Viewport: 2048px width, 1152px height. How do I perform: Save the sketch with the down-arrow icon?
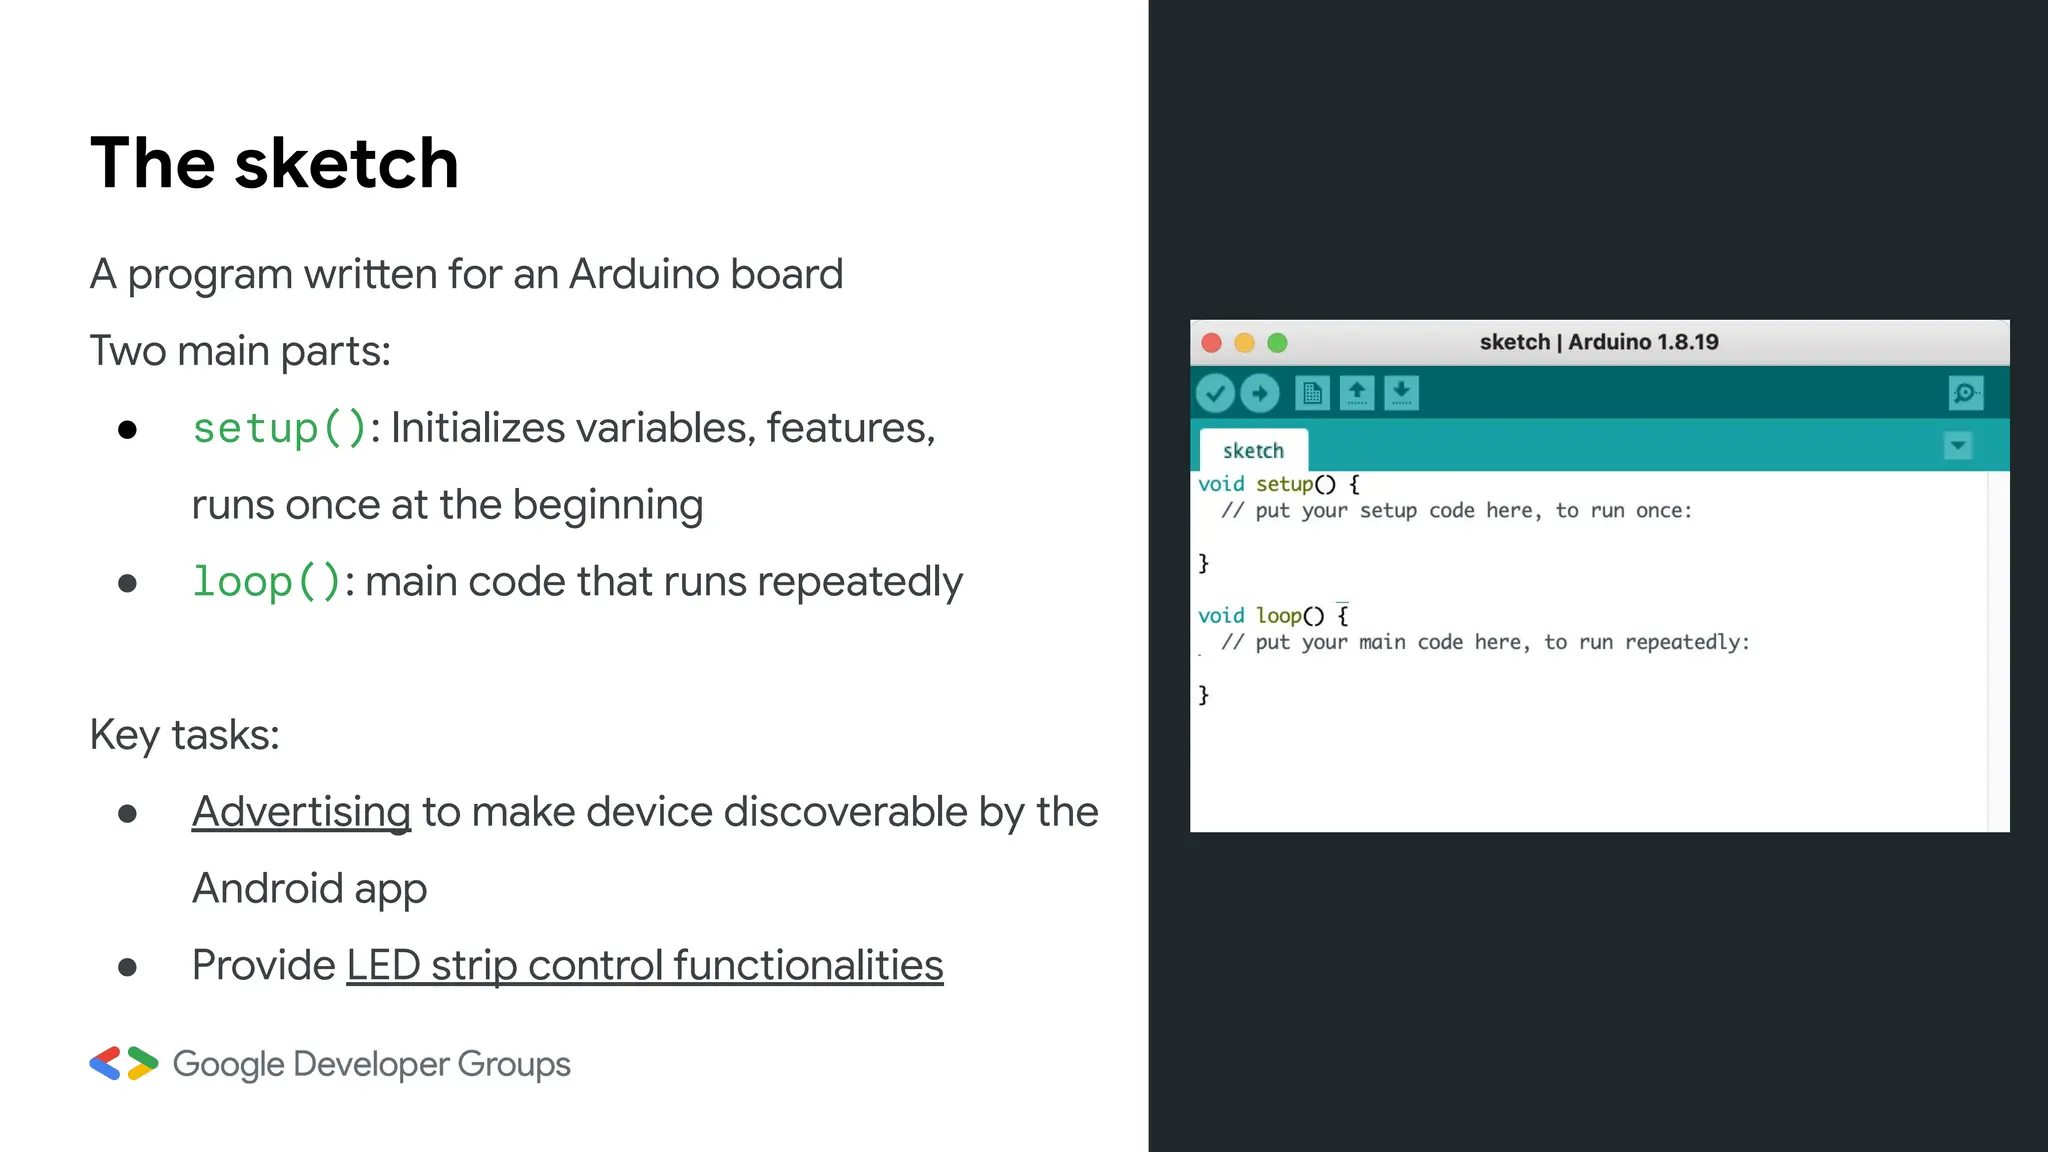pyautogui.click(x=1401, y=393)
